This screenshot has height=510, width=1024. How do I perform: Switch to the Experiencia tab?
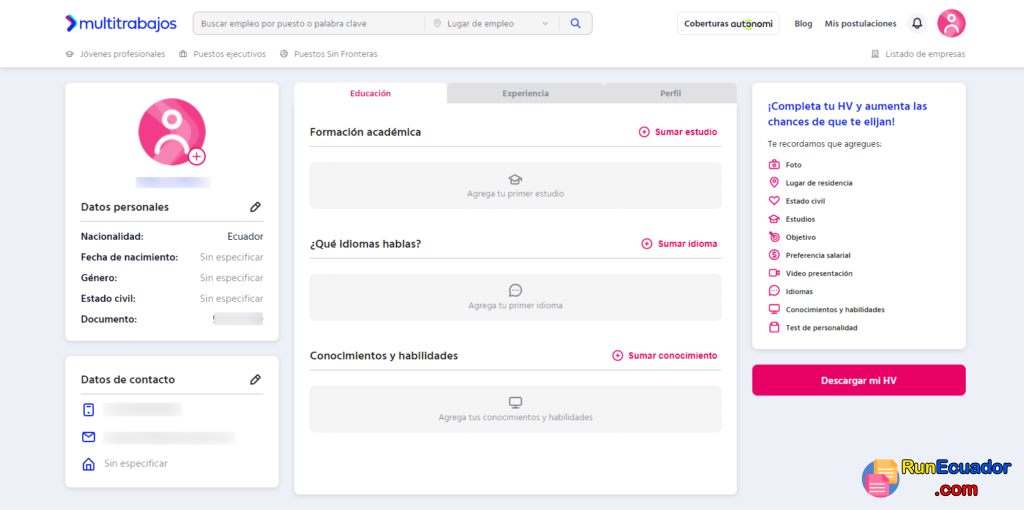525,93
